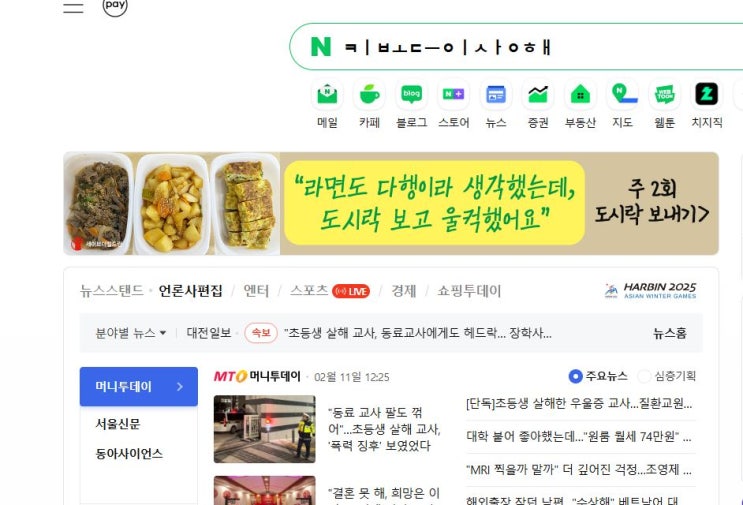743x505 pixels.
Task: Open the 부동산 real estate shortcut
Action: click(x=580, y=104)
